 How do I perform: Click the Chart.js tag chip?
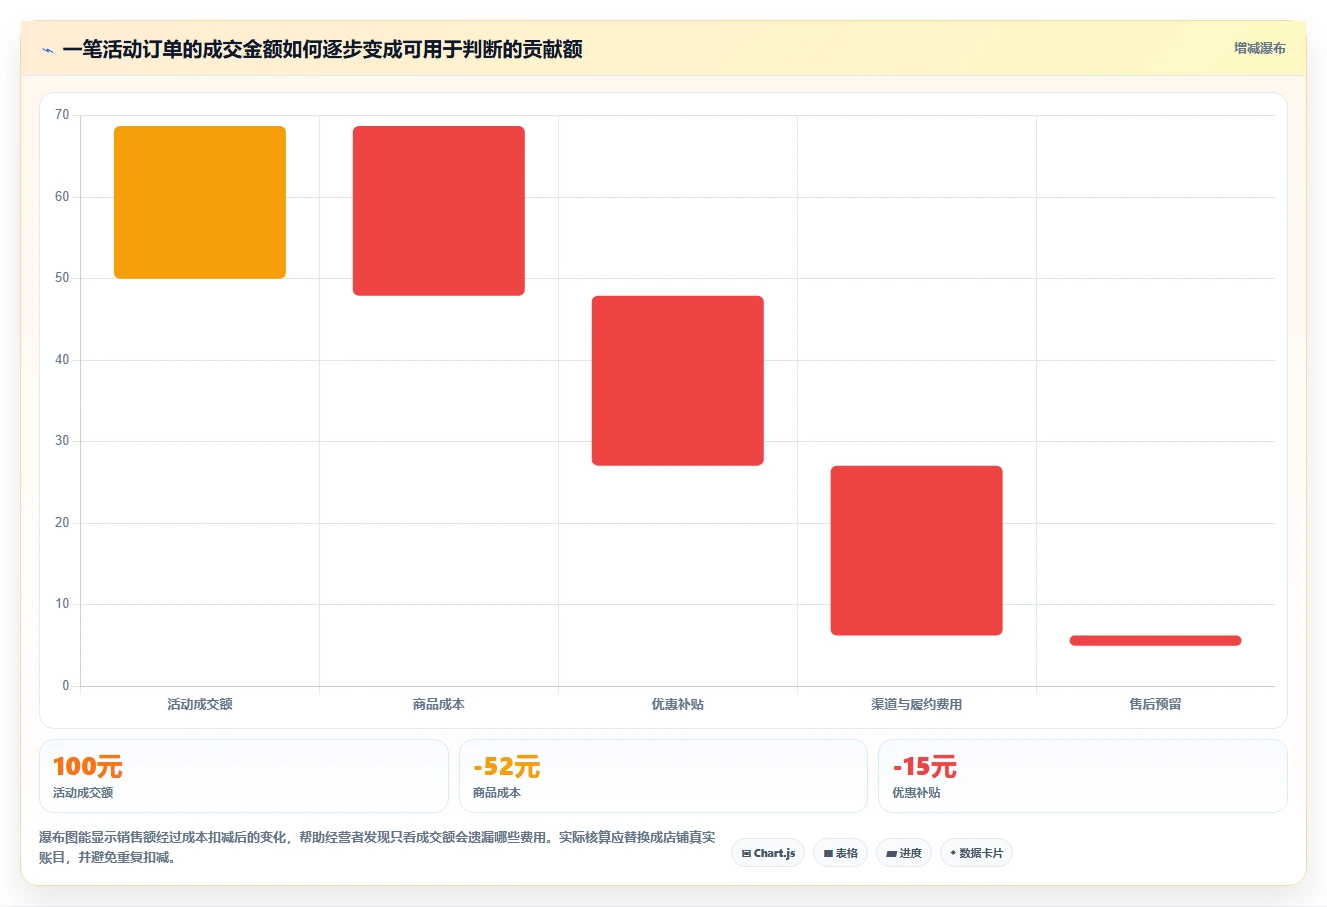[x=768, y=853]
